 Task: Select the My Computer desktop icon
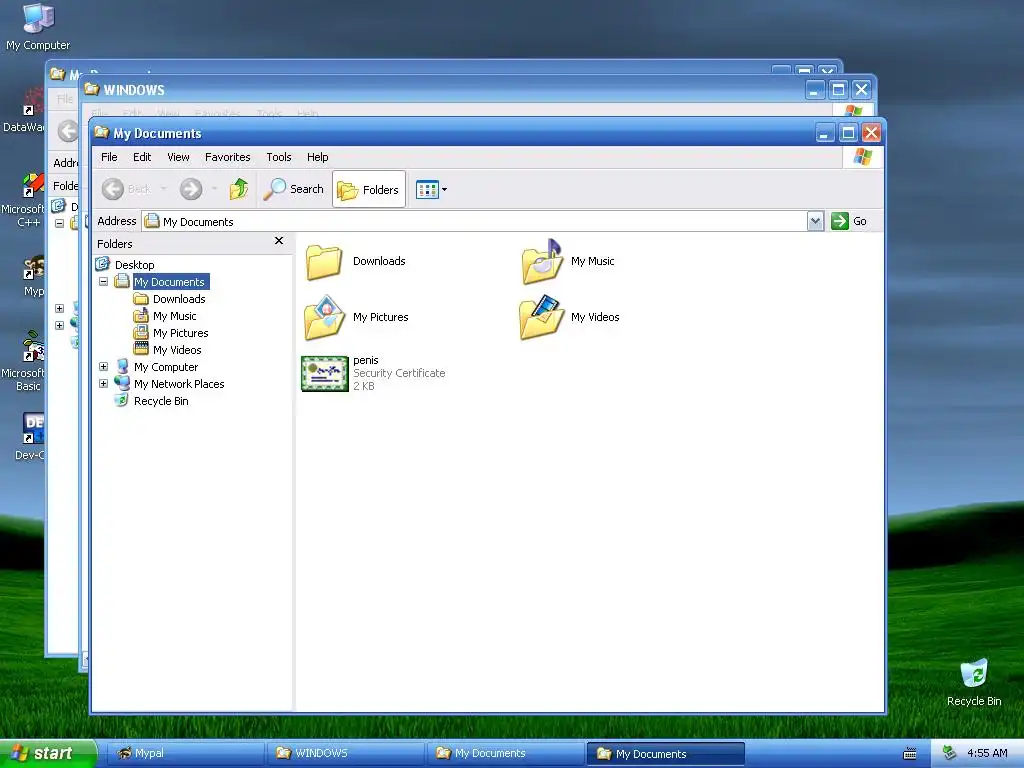pos(38,26)
